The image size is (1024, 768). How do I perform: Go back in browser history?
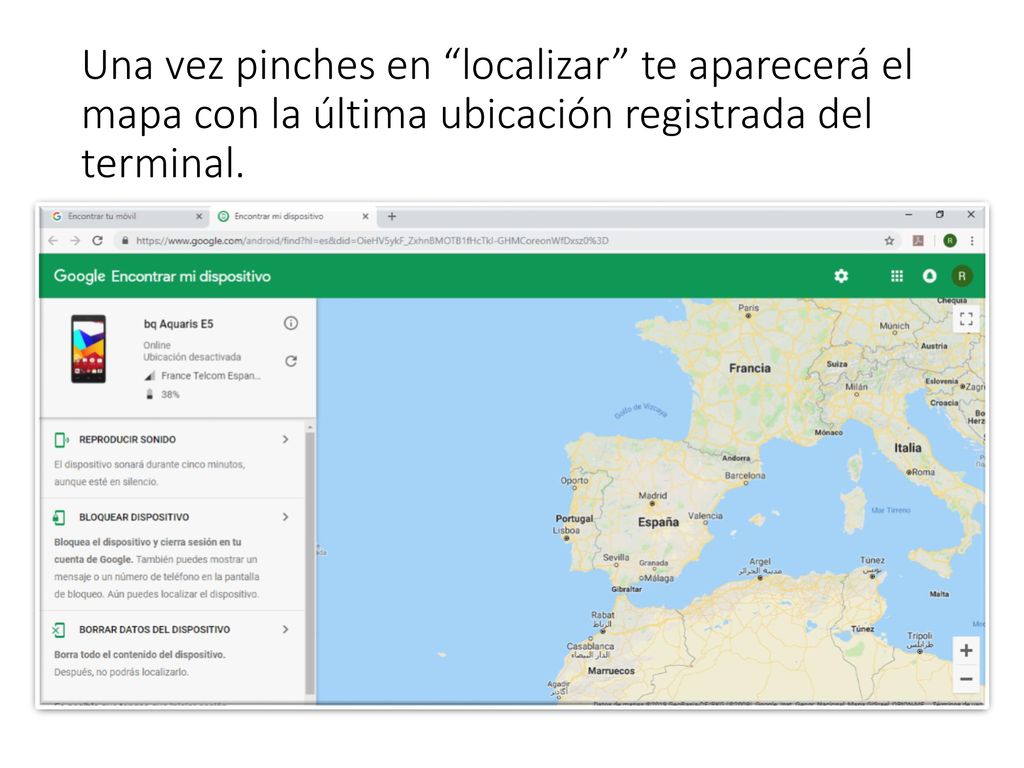click(x=53, y=240)
